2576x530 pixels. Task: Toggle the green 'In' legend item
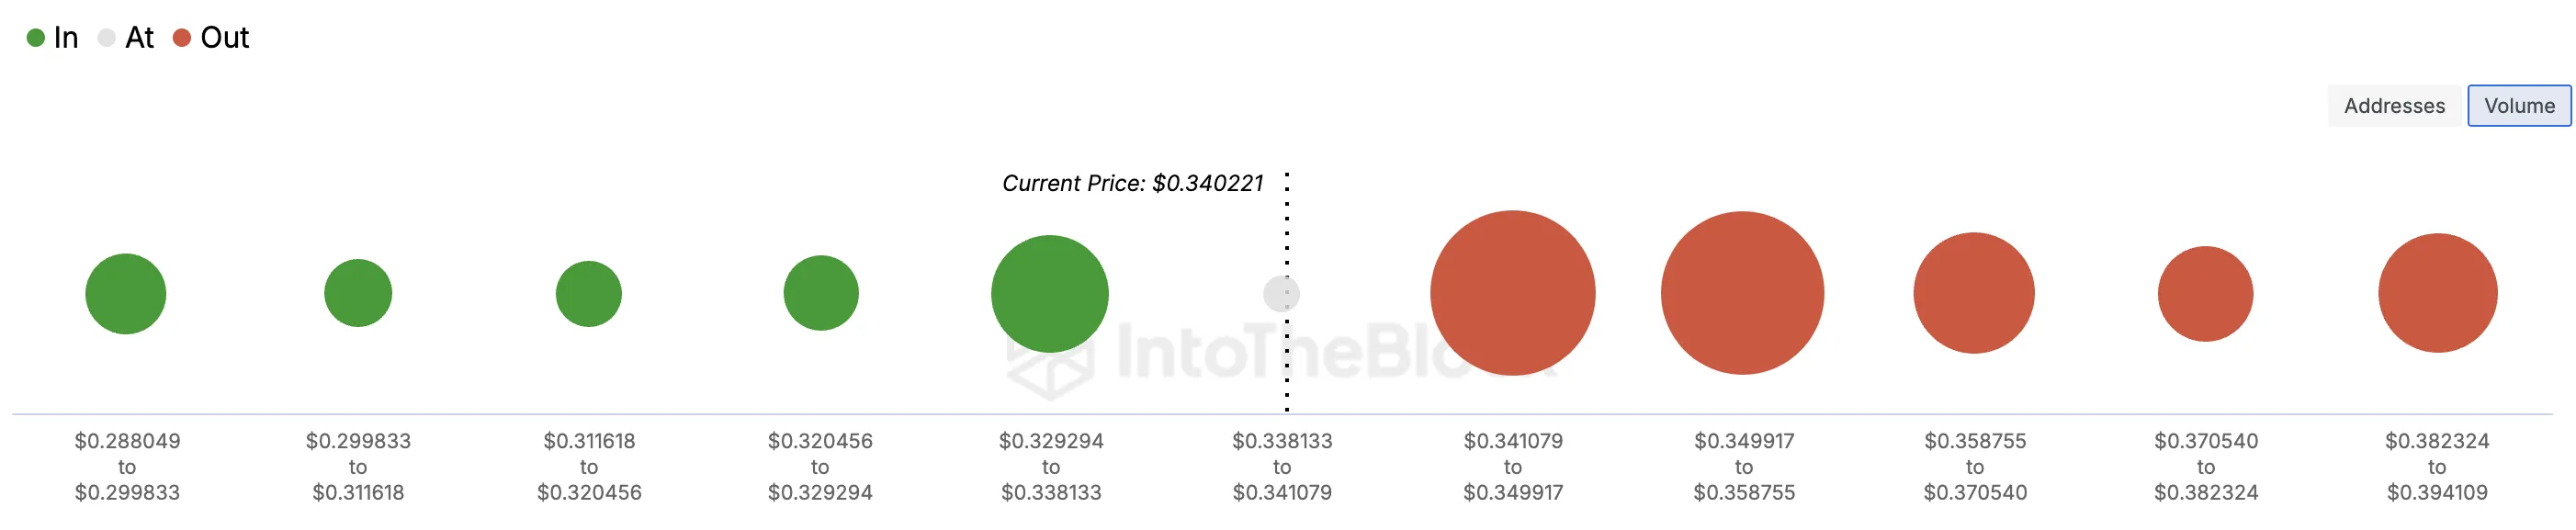[x=52, y=38]
